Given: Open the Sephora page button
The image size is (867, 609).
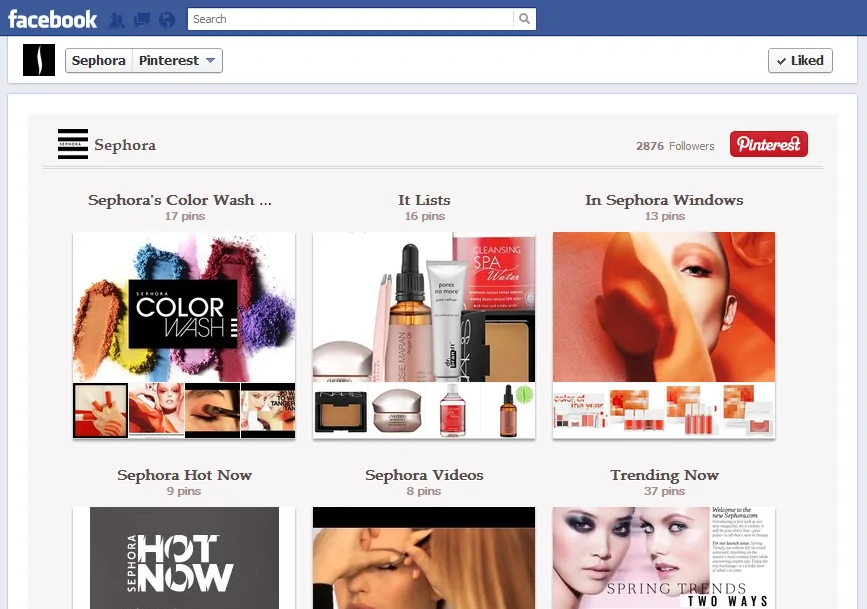Looking at the screenshot, I should (x=98, y=60).
